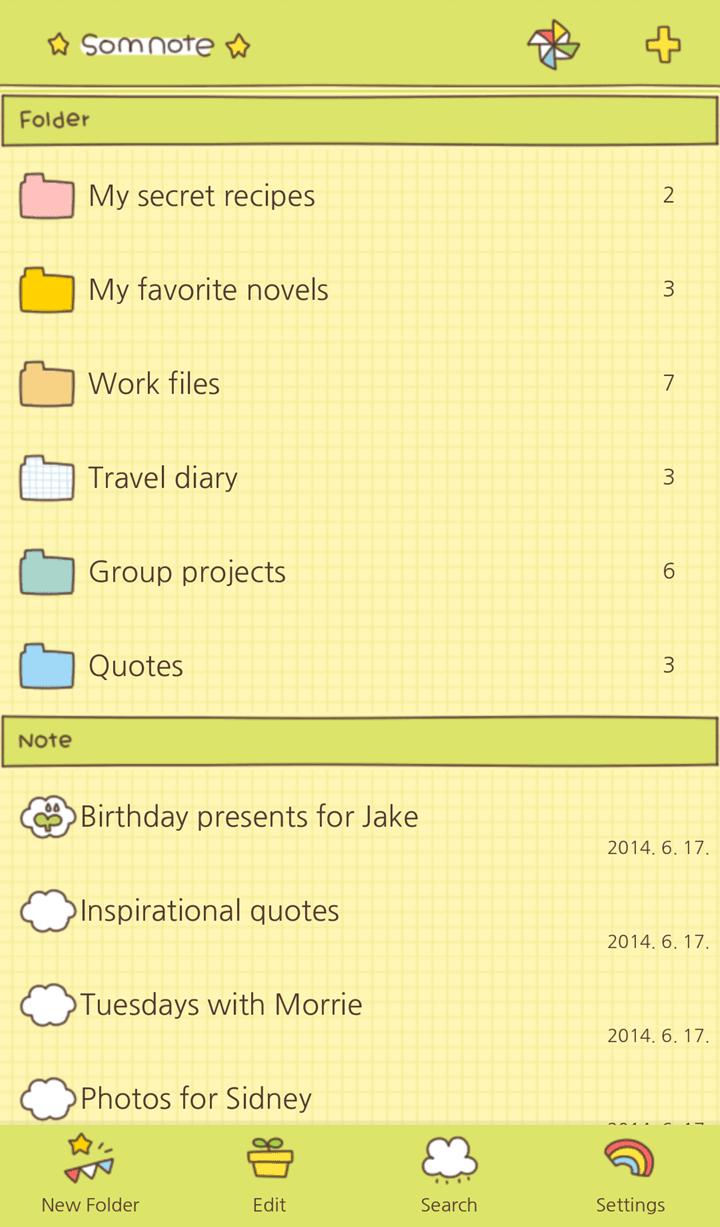Open the Photos for Sidney note

pyautogui.click(x=196, y=1099)
